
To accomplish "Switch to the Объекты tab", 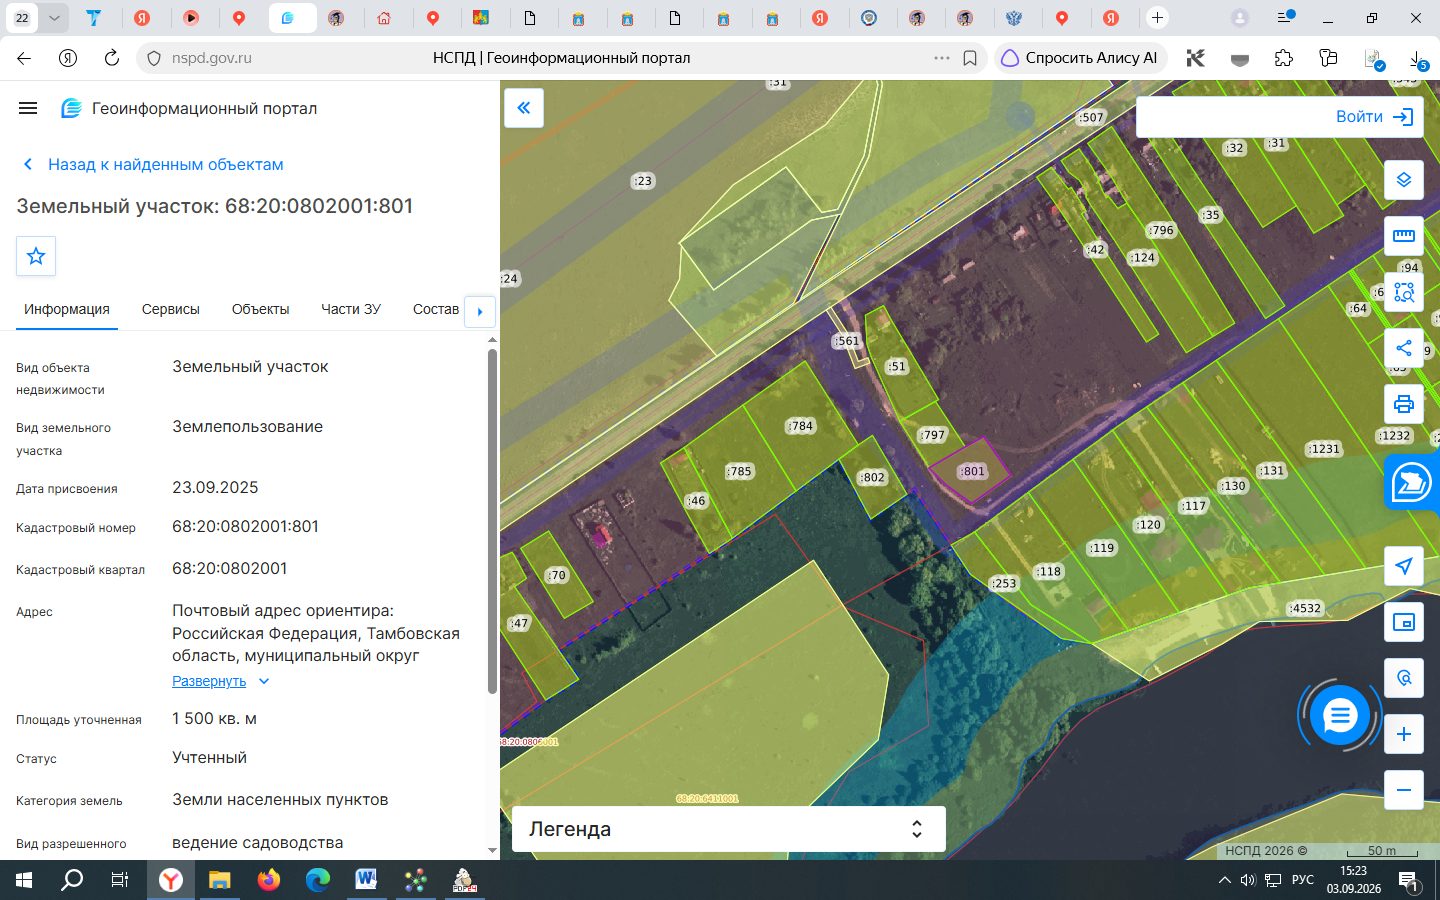I will (260, 310).
